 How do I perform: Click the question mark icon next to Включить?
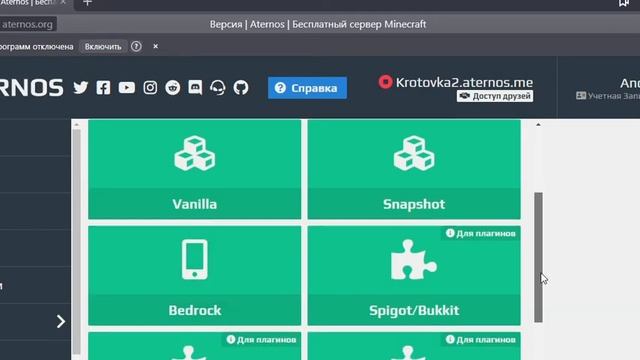tap(136, 47)
